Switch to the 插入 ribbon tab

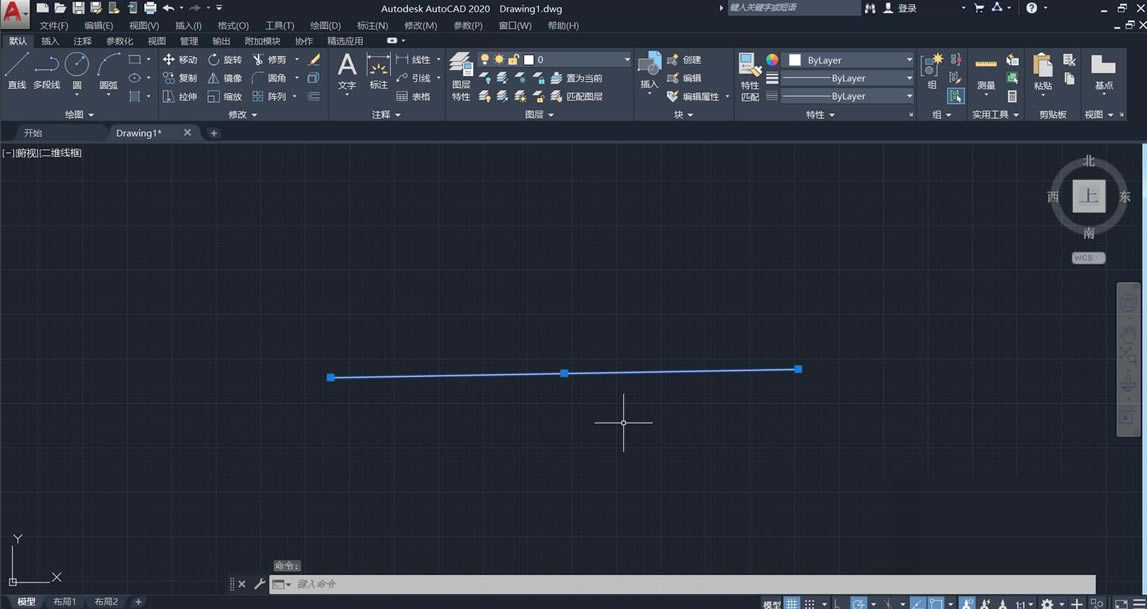[x=50, y=41]
